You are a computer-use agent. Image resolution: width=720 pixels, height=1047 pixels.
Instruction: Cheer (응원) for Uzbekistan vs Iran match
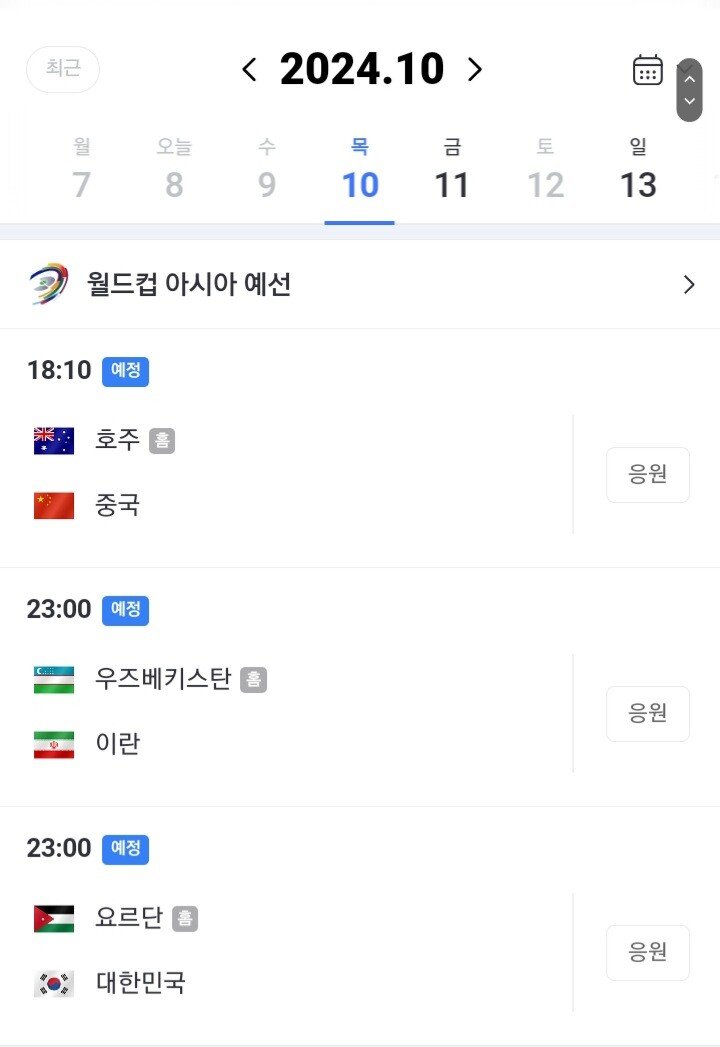coord(647,713)
